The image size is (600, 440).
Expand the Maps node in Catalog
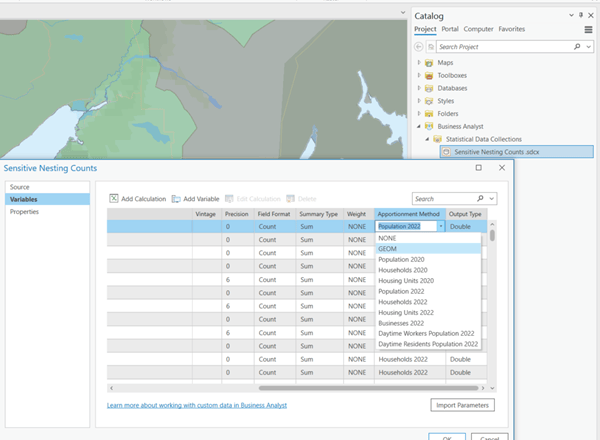tap(419, 62)
